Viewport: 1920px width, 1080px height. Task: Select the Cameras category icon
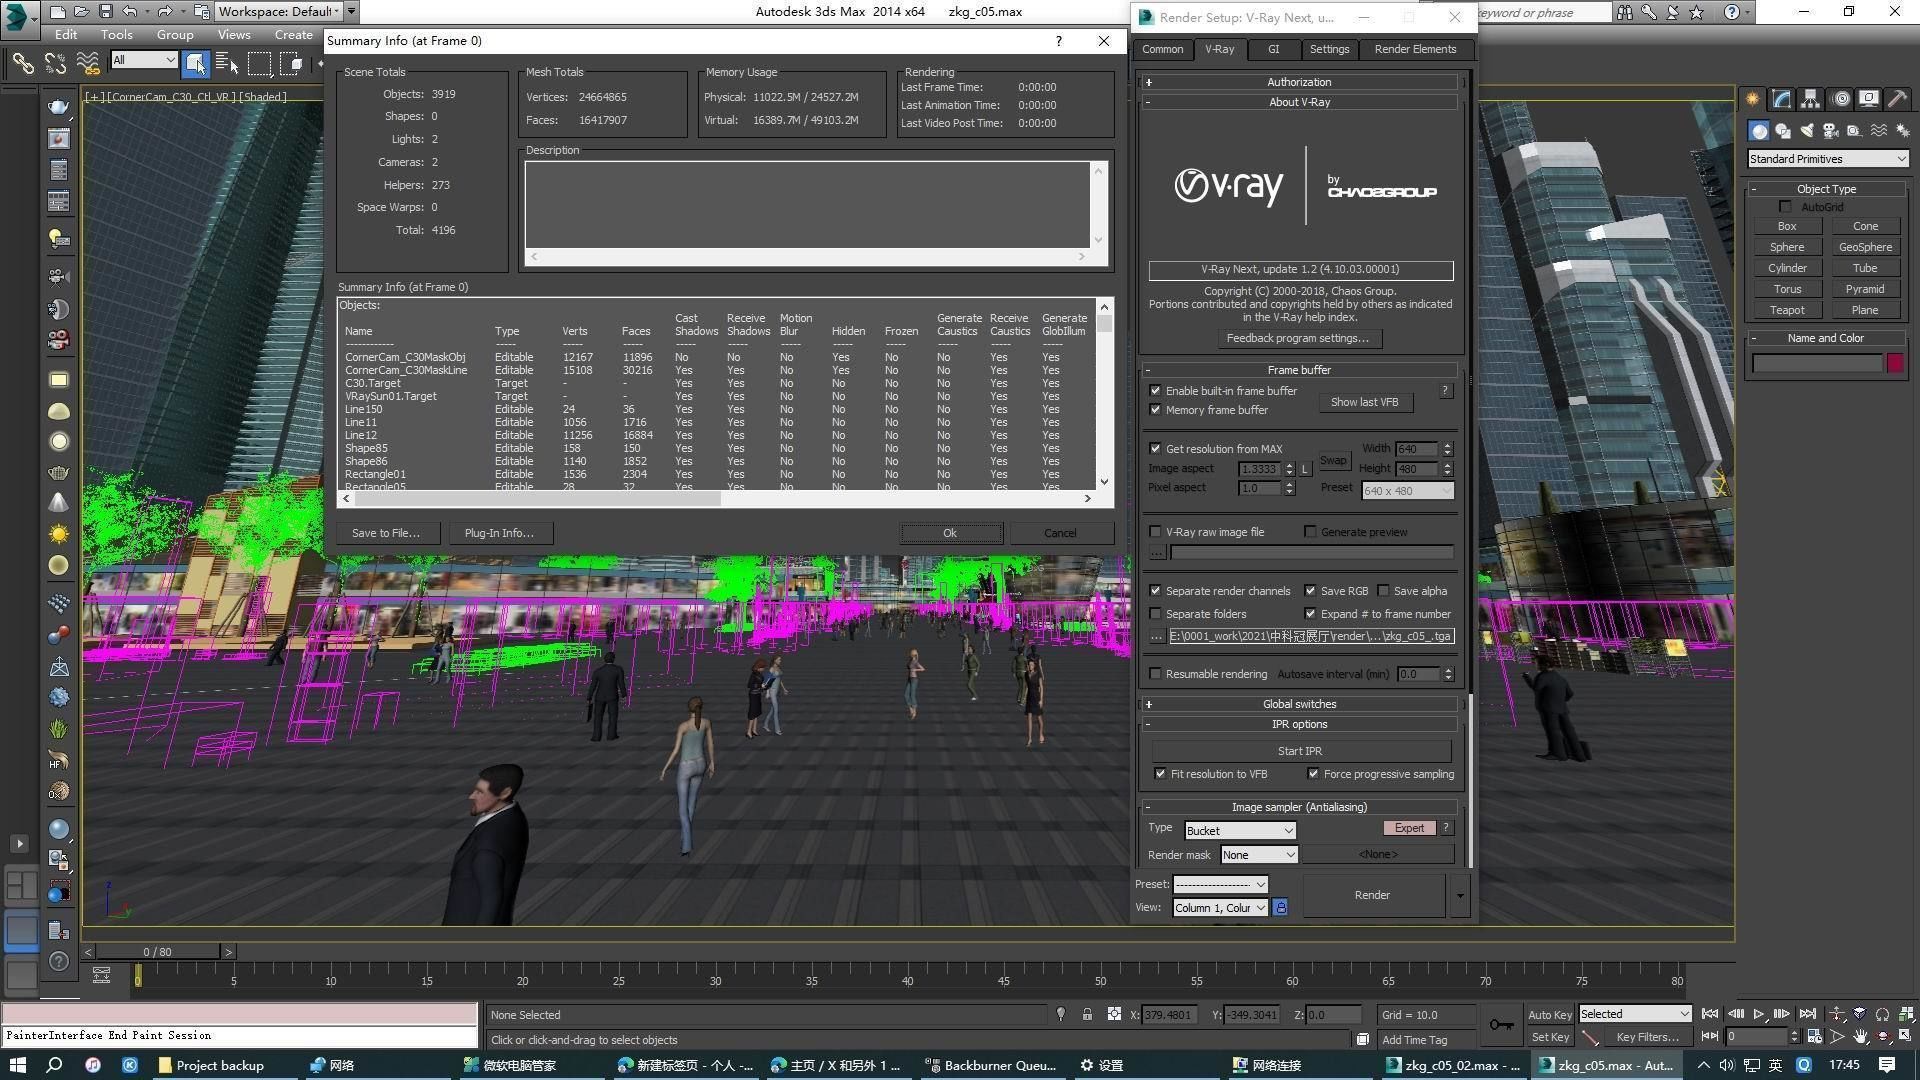(1831, 131)
